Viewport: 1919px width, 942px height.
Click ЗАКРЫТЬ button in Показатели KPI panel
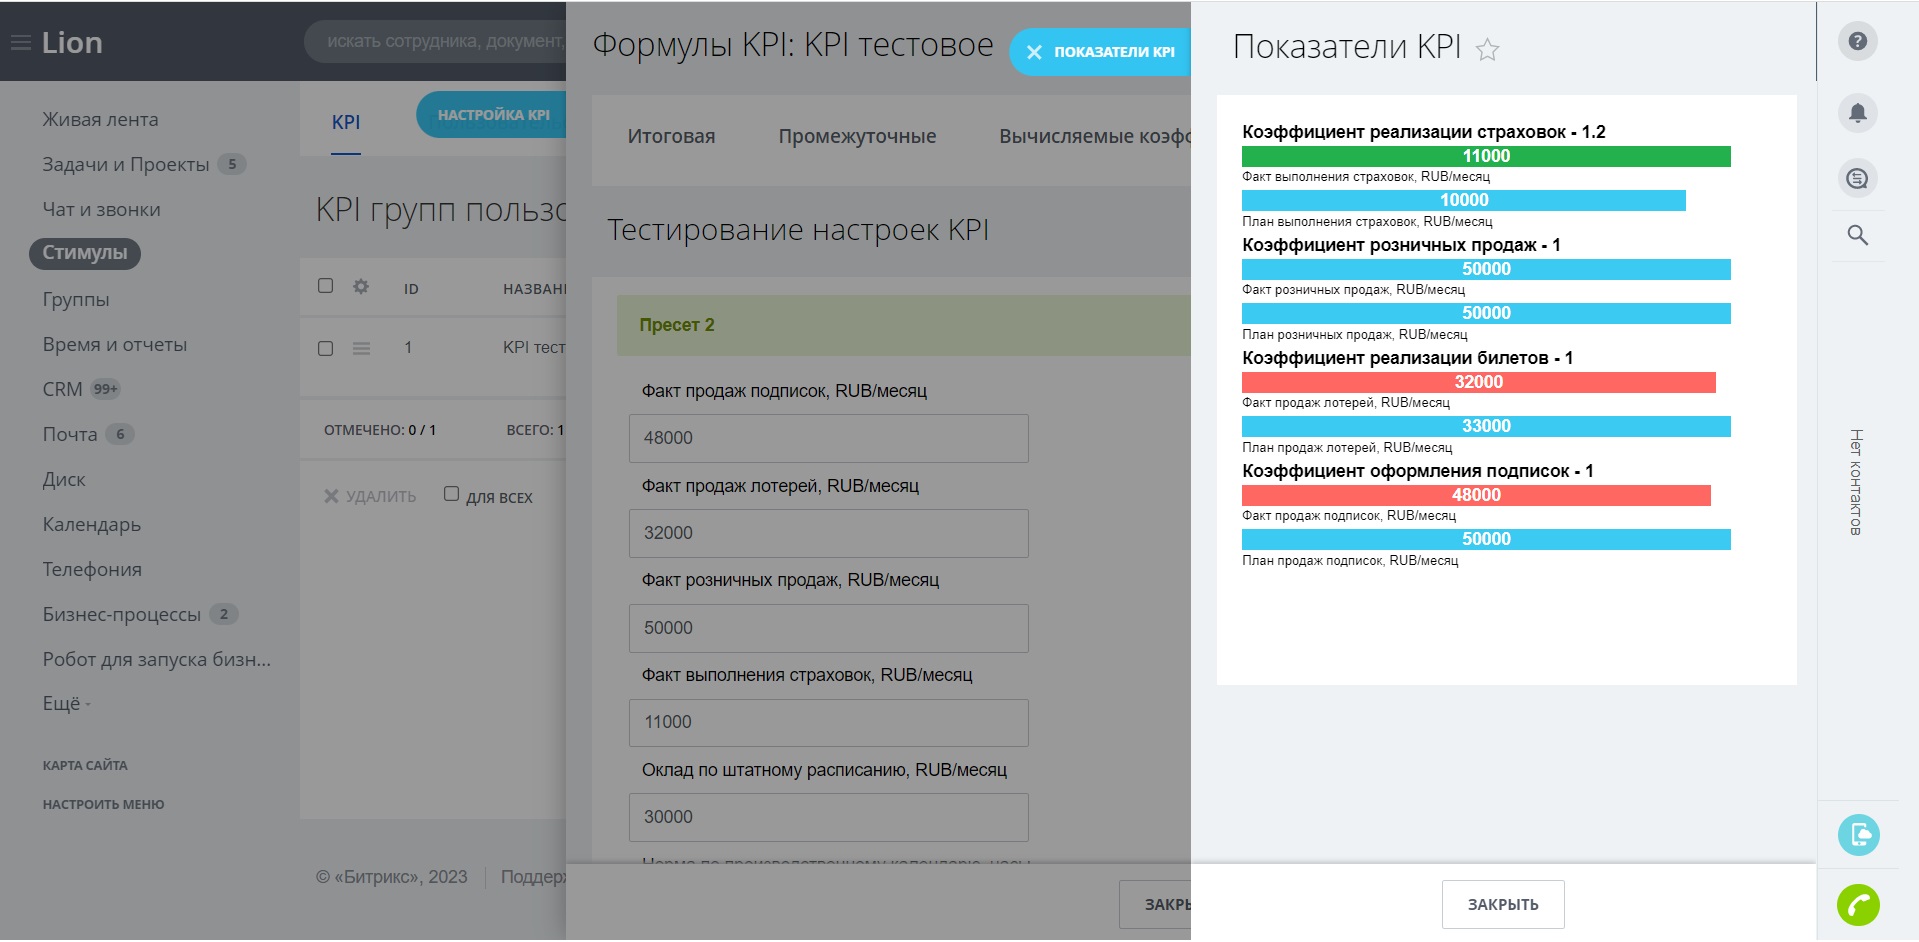(1502, 904)
